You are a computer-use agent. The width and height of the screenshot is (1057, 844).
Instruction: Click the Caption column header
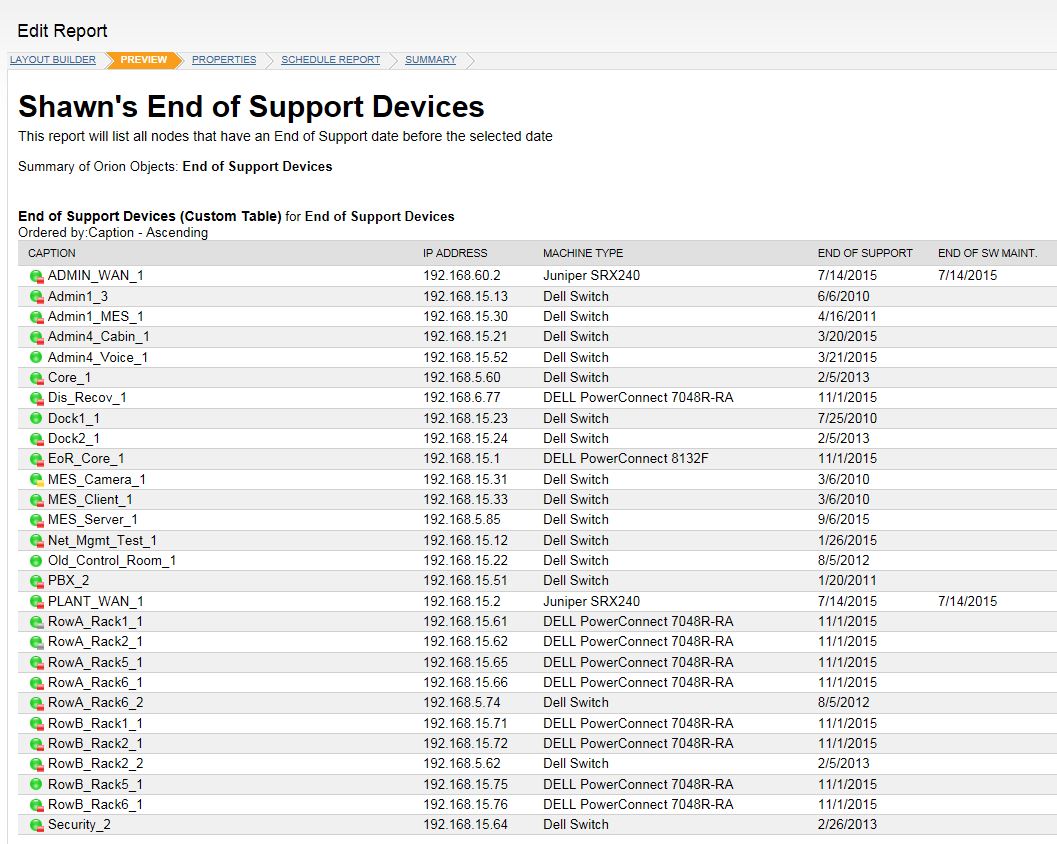[x=52, y=253]
